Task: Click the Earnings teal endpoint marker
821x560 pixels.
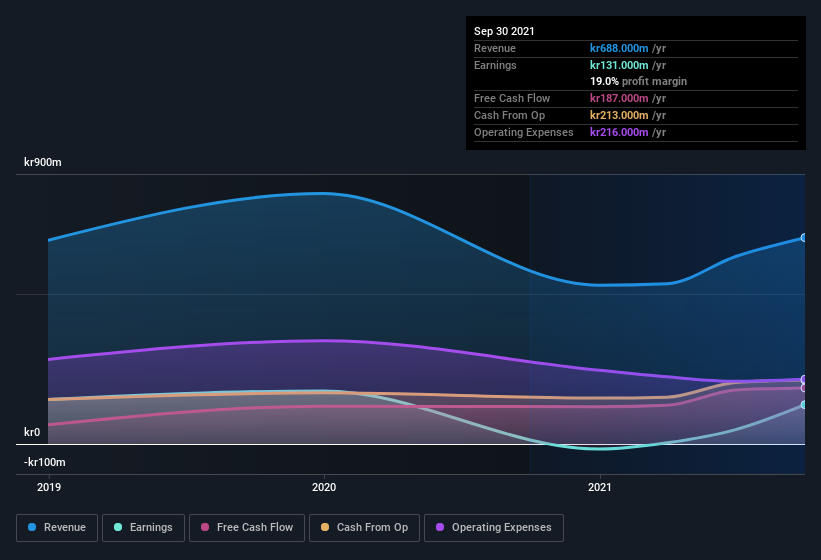Action: 804,405
